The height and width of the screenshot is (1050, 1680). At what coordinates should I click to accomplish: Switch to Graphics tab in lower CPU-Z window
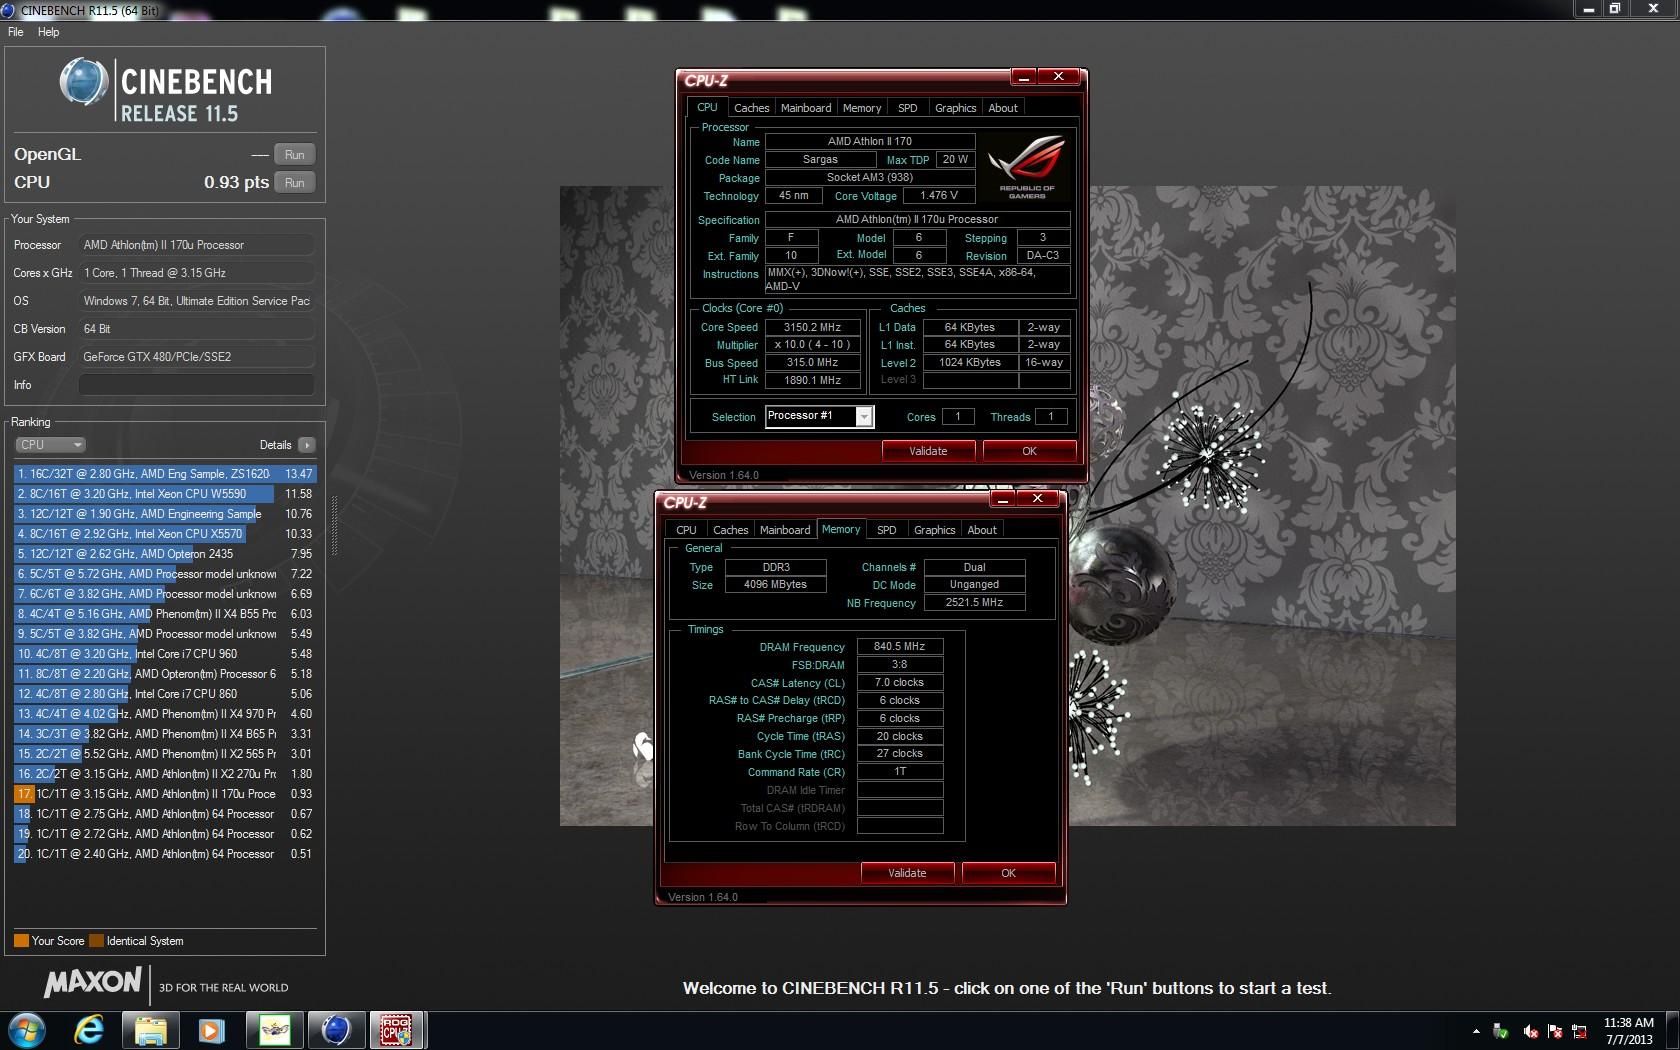934,530
